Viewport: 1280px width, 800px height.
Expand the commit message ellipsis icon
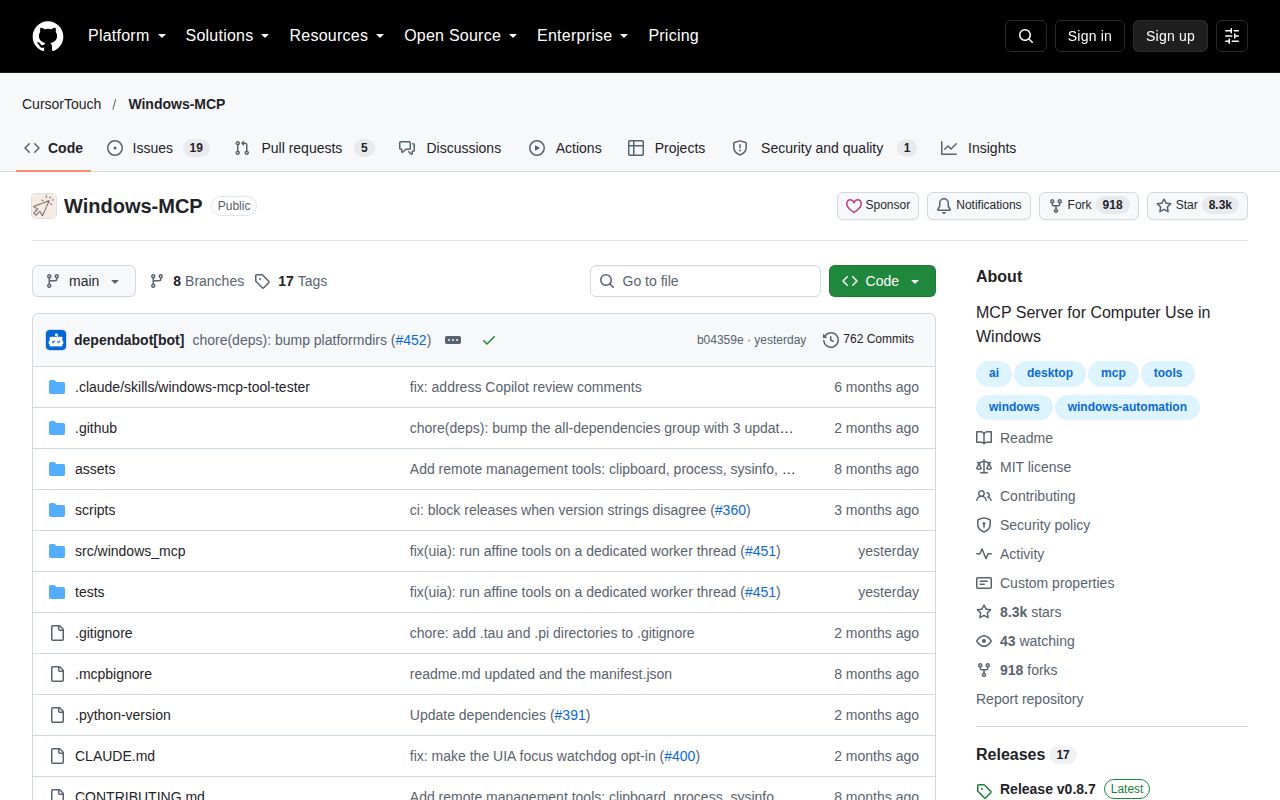[453, 340]
